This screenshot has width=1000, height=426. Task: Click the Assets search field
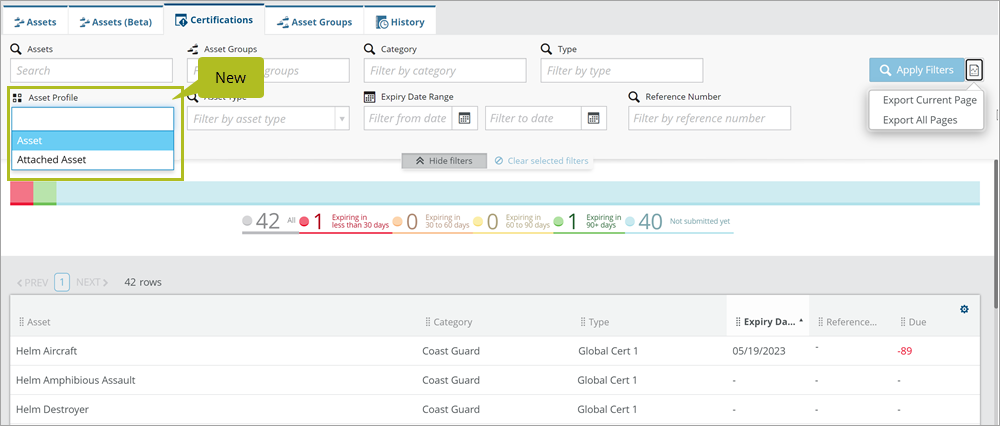[x=92, y=70]
